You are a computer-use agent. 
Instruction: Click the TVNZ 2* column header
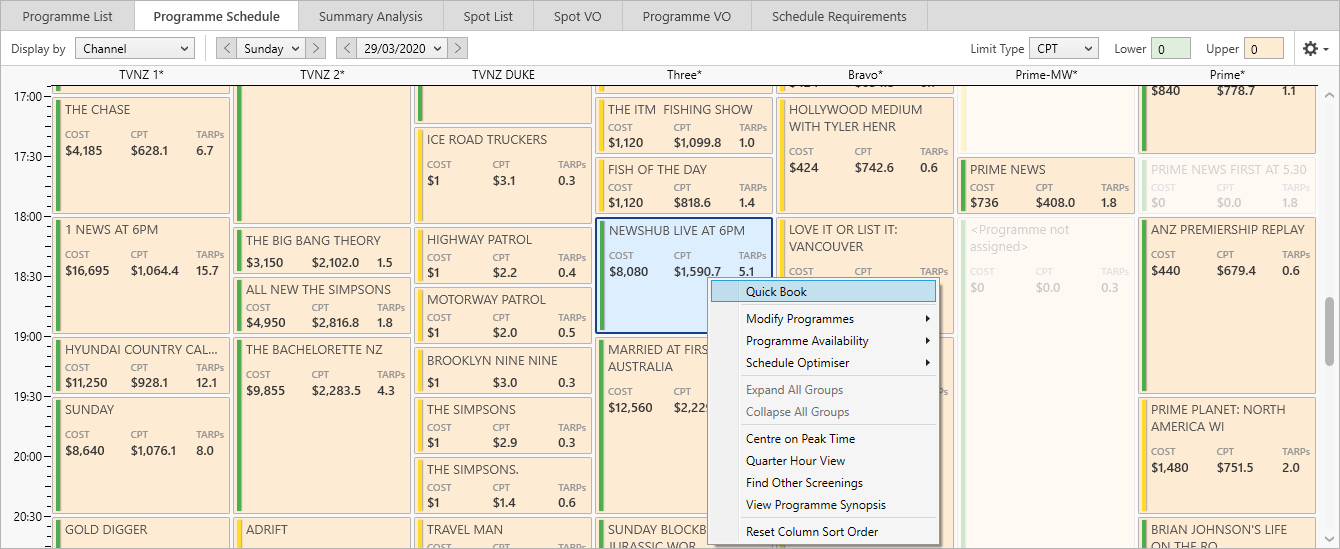pyautogui.click(x=322, y=75)
